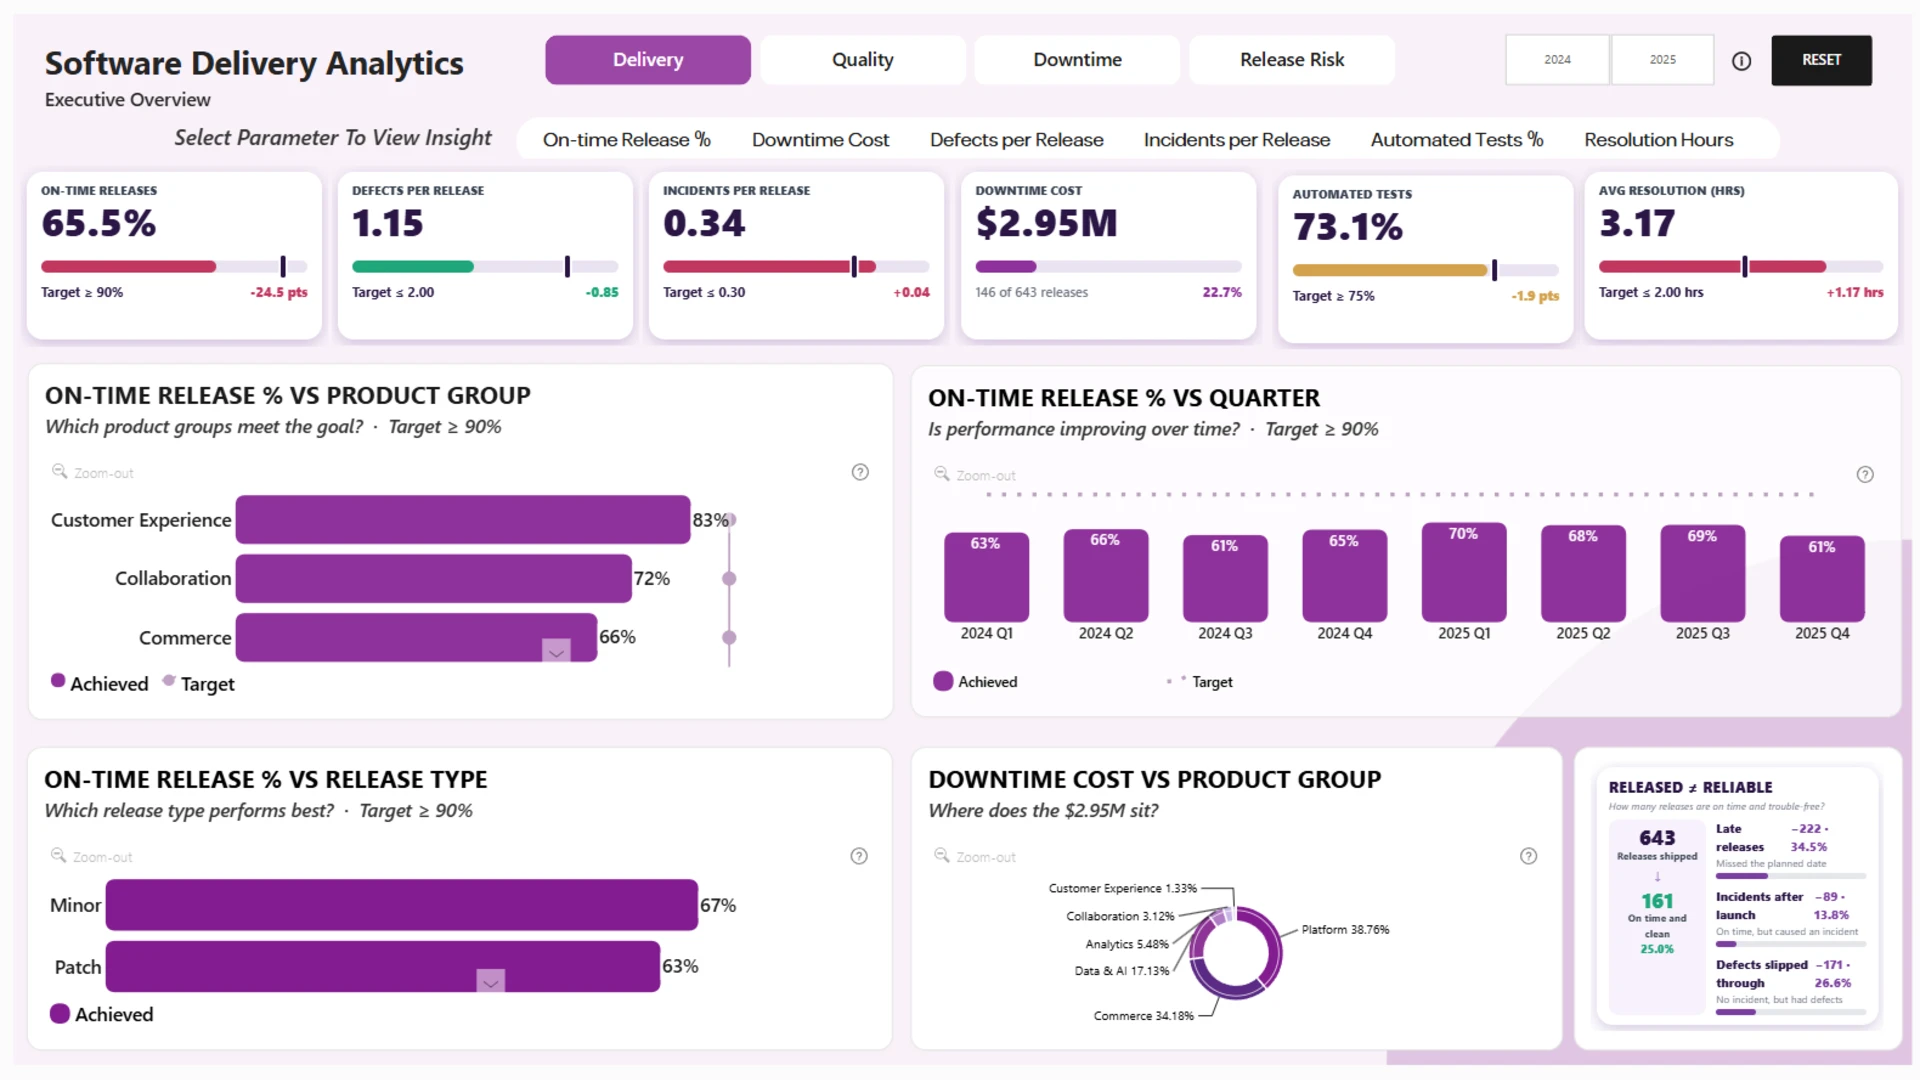1920x1080 pixels.
Task: Click the Automated Tests 73.1% value
Action: click(1348, 227)
